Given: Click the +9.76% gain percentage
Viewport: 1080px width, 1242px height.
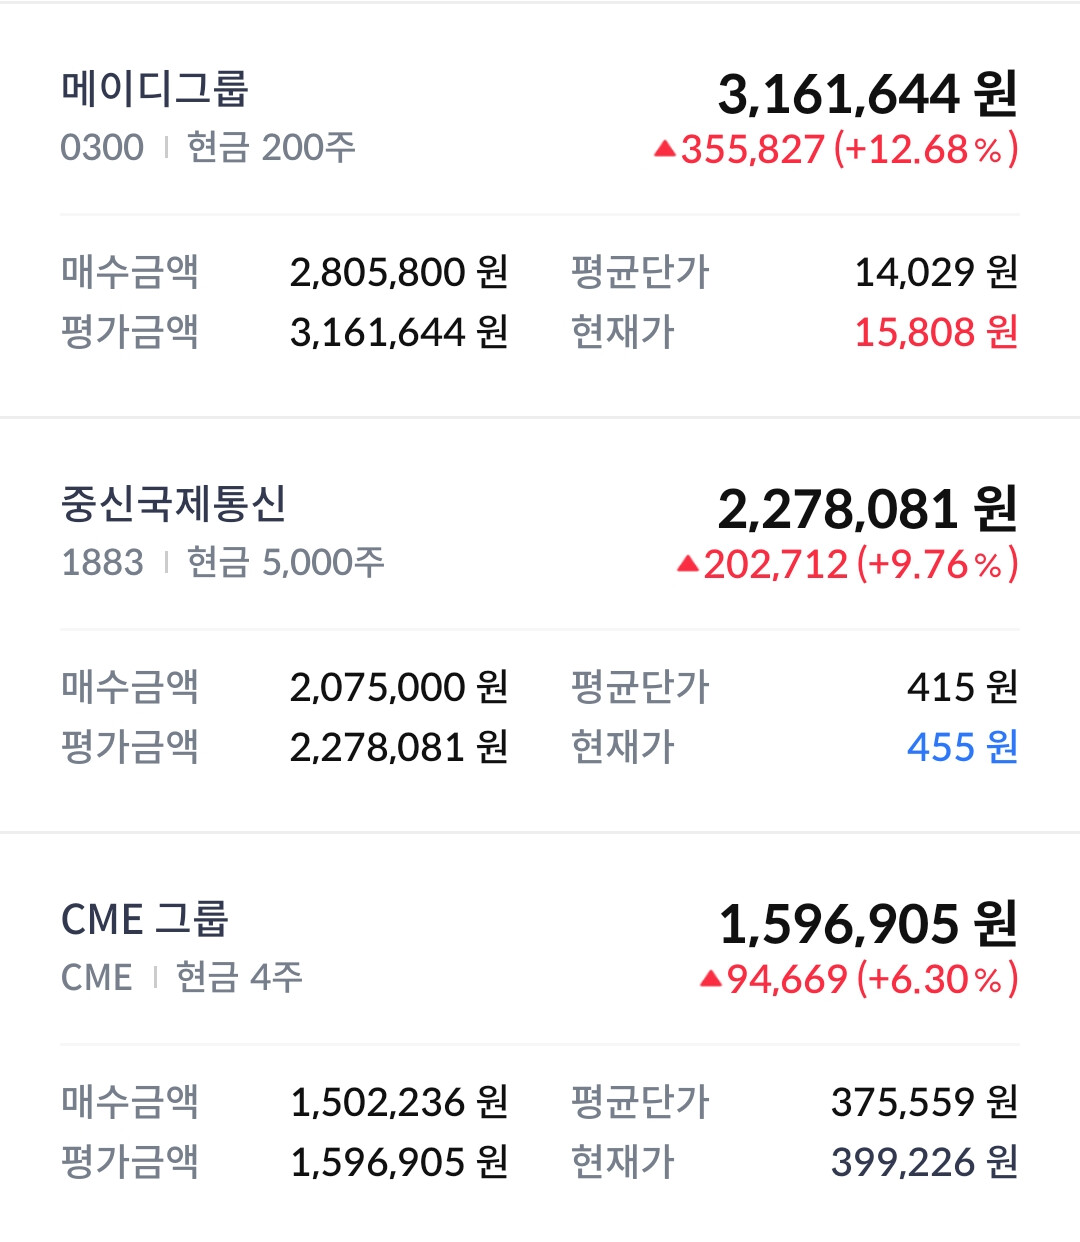Looking at the screenshot, I should point(937,565).
